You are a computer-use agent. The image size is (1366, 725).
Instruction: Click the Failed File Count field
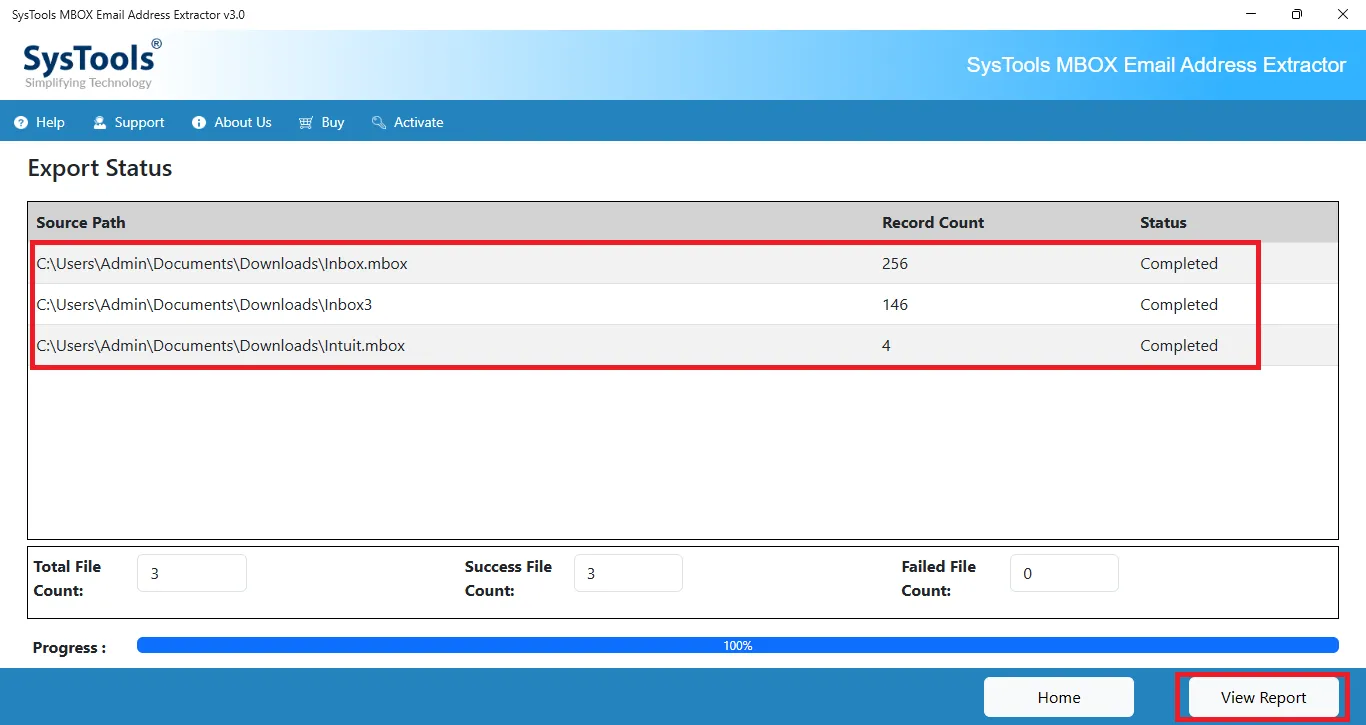(1064, 573)
